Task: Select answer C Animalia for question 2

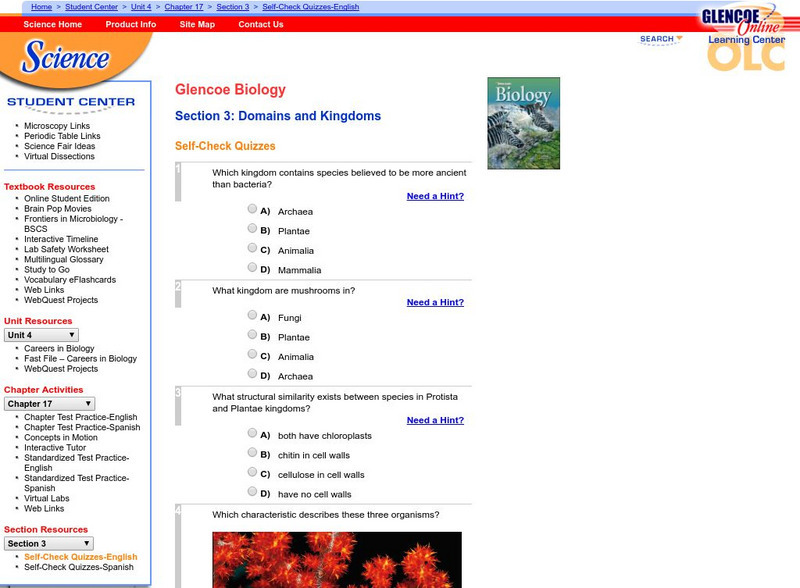Action: [x=252, y=354]
